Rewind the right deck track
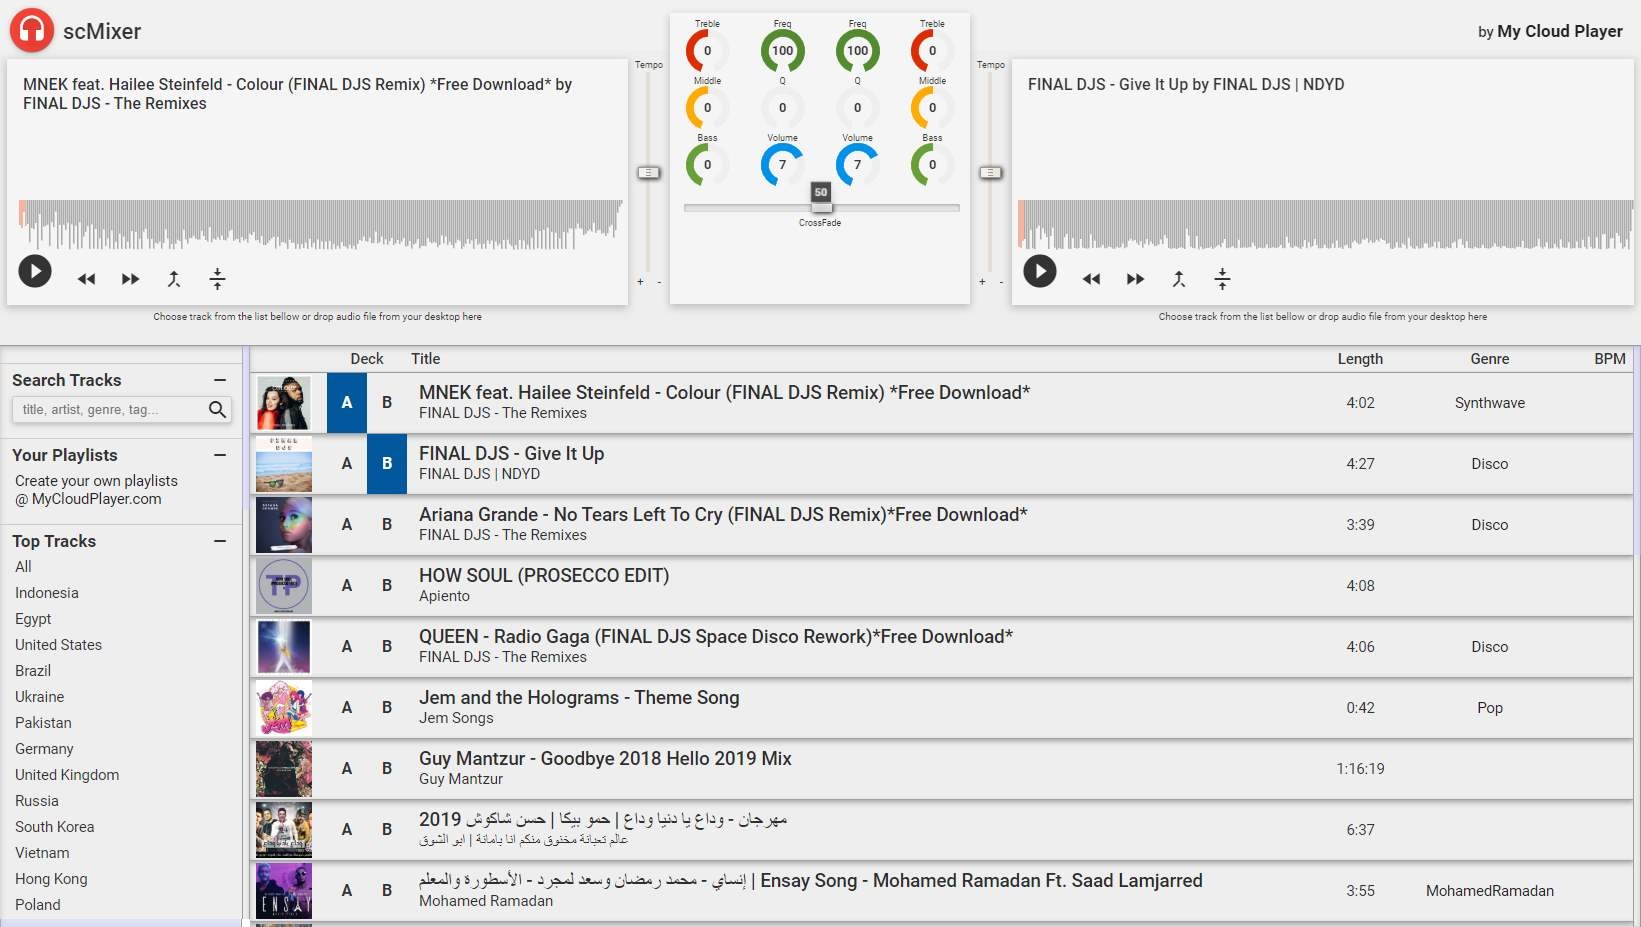This screenshot has width=1641, height=927. pos(1092,279)
